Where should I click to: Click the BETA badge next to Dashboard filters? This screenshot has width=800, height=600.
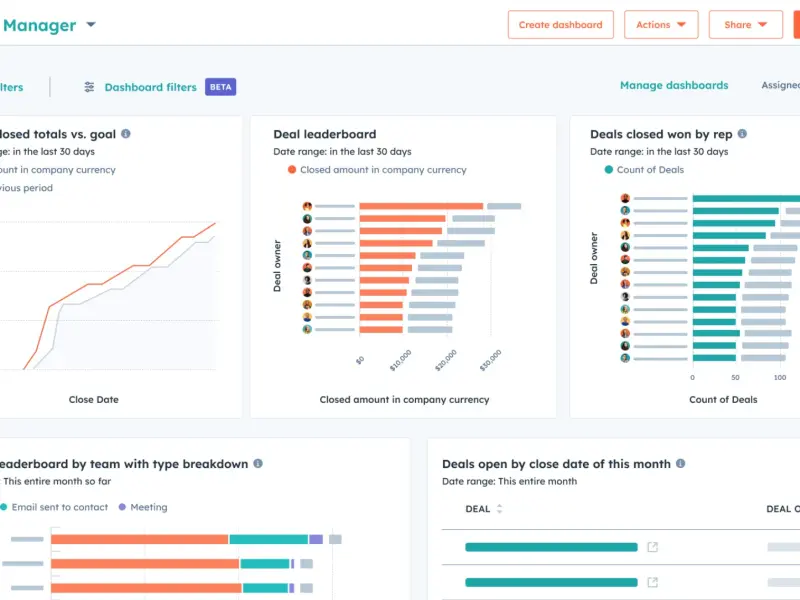point(220,87)
